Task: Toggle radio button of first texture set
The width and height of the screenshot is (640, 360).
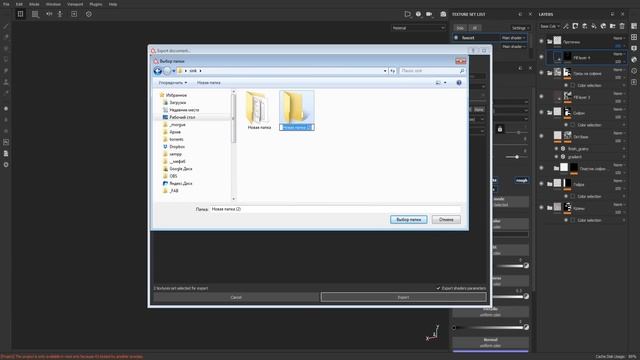Action: coord(456,38)
